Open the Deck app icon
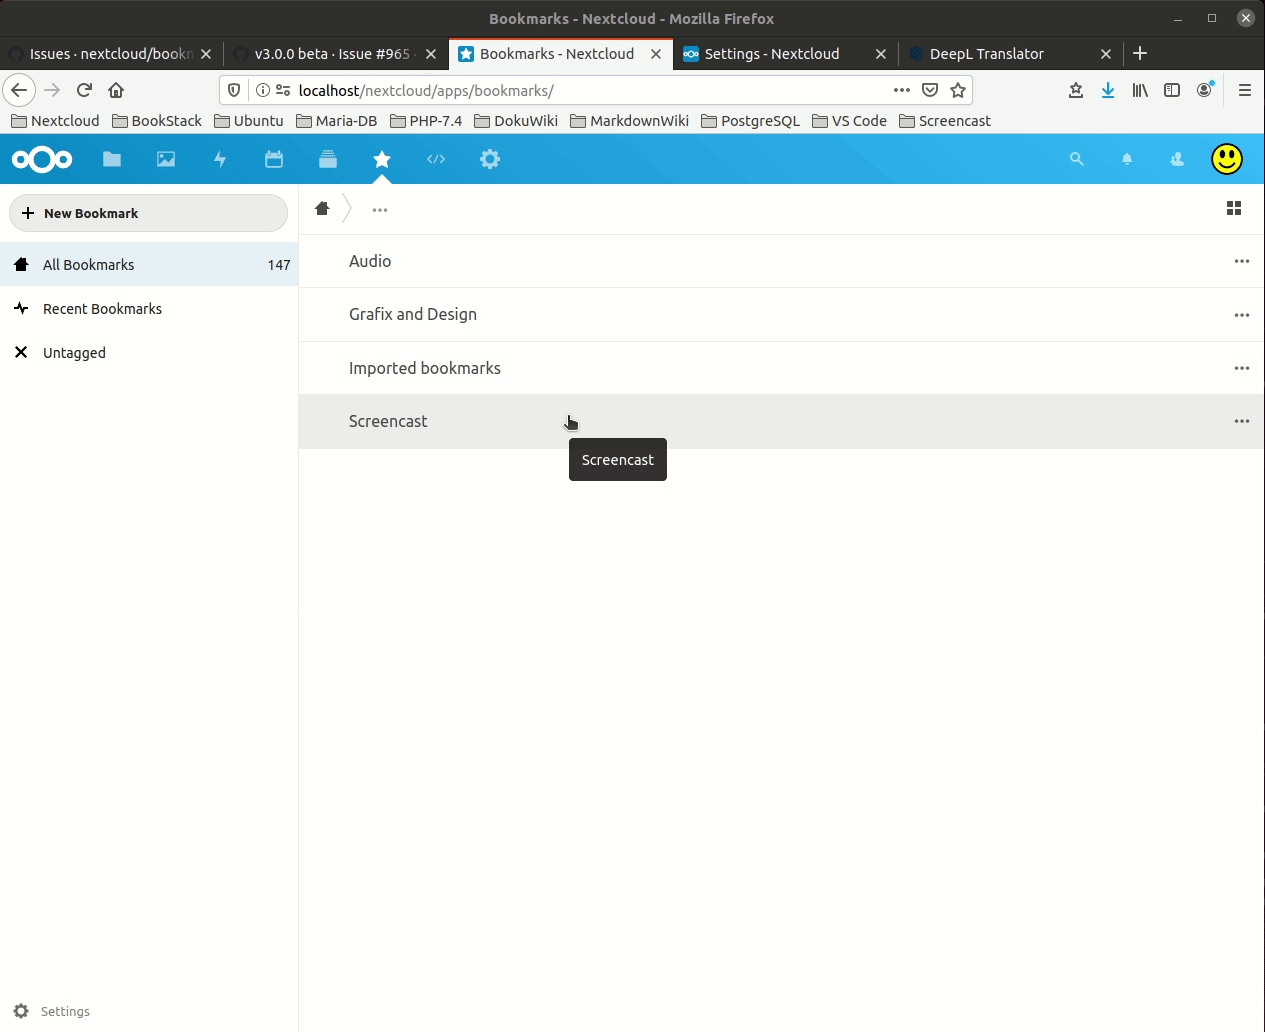 (x=328, y=159)
